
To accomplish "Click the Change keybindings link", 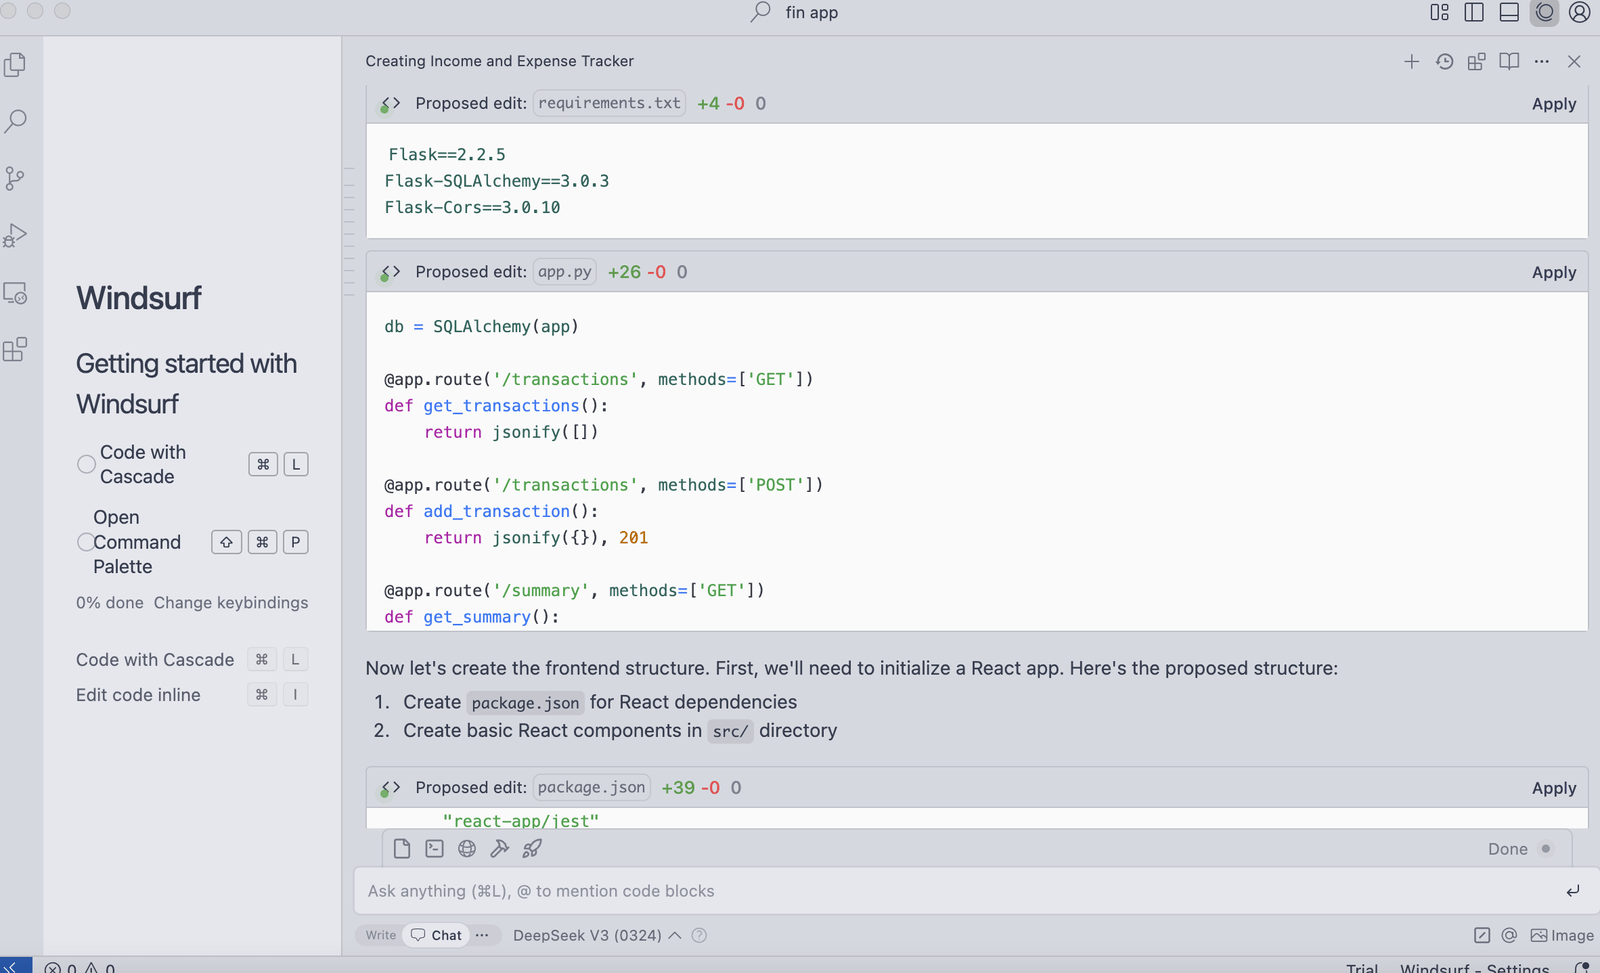I will 231,603.
